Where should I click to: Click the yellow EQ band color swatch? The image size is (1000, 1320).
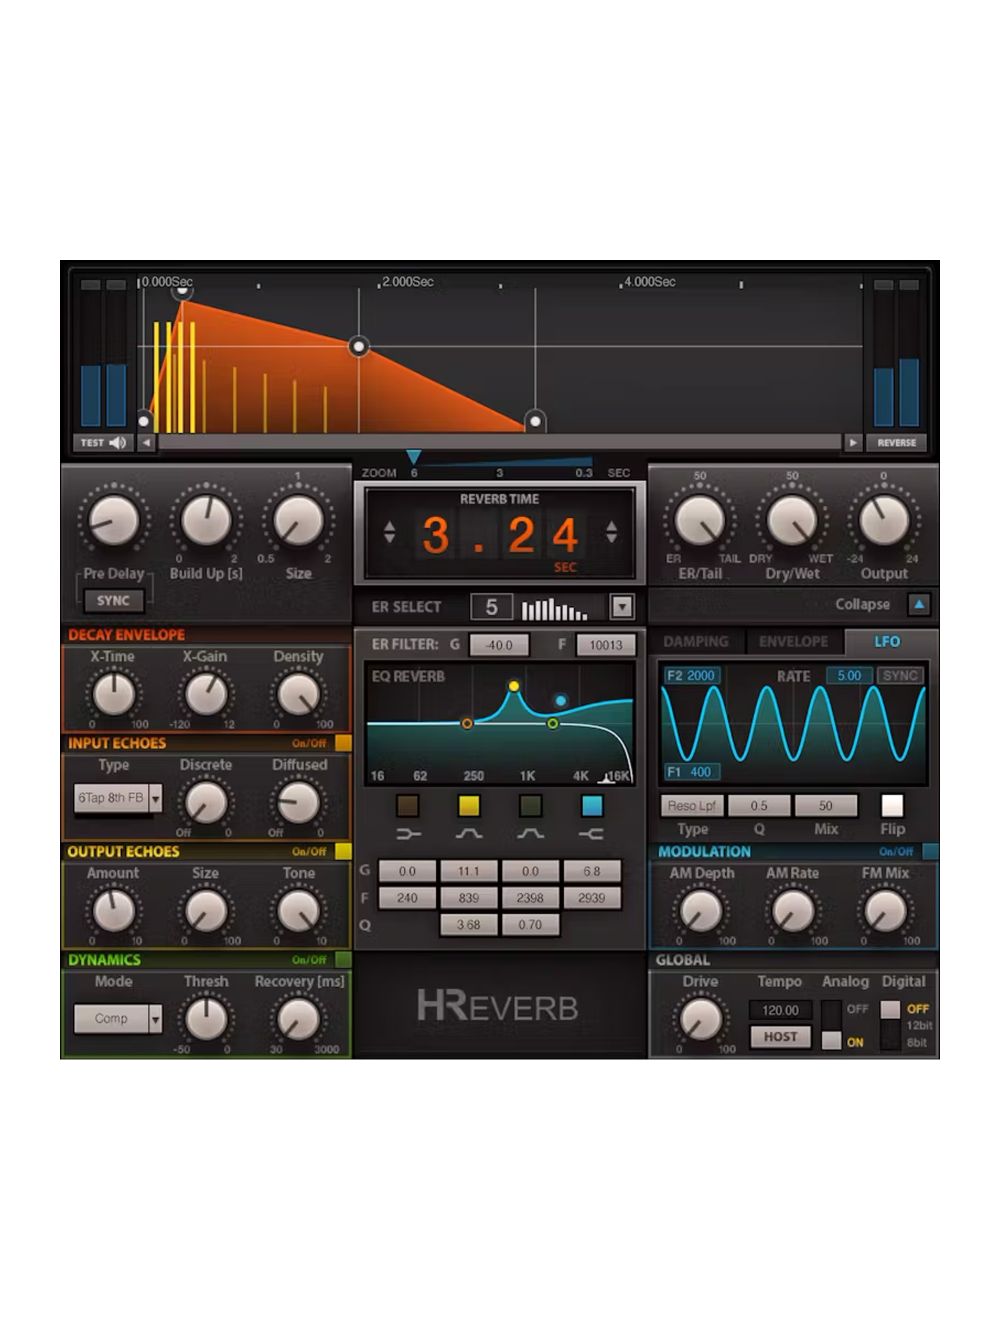coord(469,806)
